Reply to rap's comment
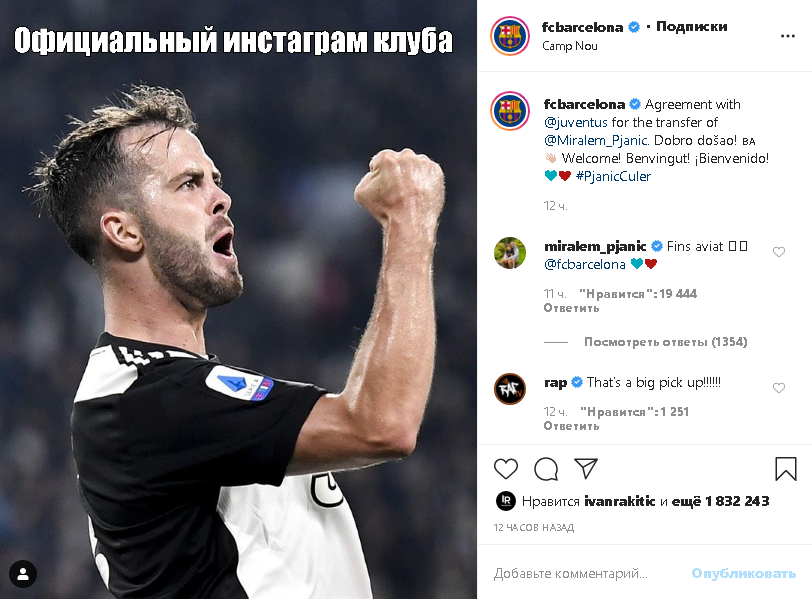The width and height of the screenshot is (812, 599). [571, 426]
